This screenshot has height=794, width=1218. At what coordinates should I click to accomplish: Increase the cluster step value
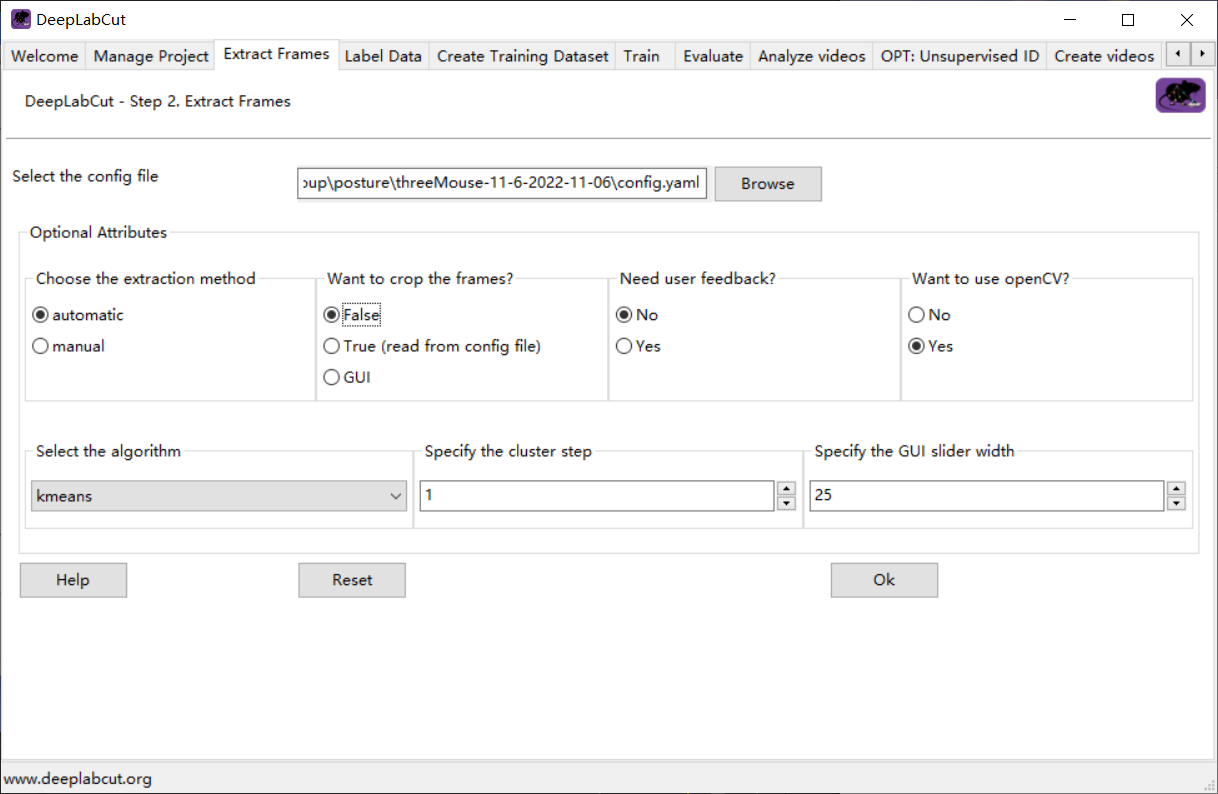point(786,489)
